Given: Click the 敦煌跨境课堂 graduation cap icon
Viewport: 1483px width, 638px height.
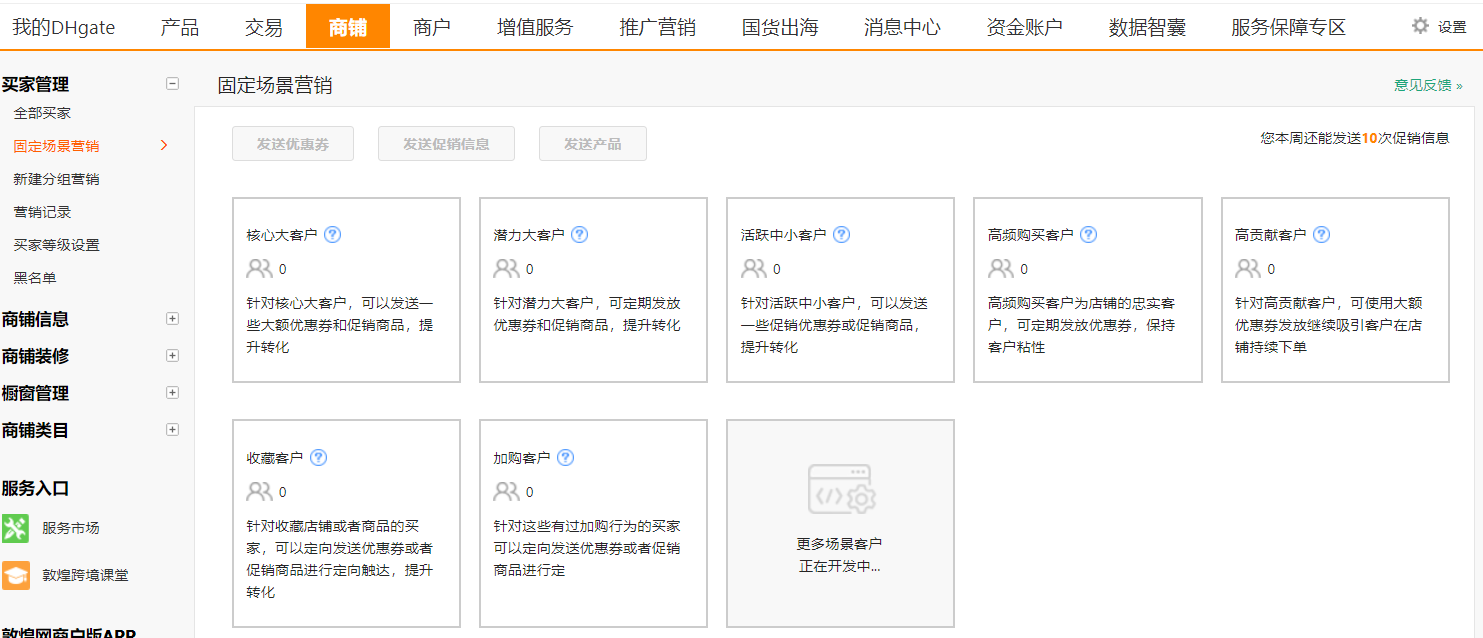Looking at the screenshot, I should (16, 575).
